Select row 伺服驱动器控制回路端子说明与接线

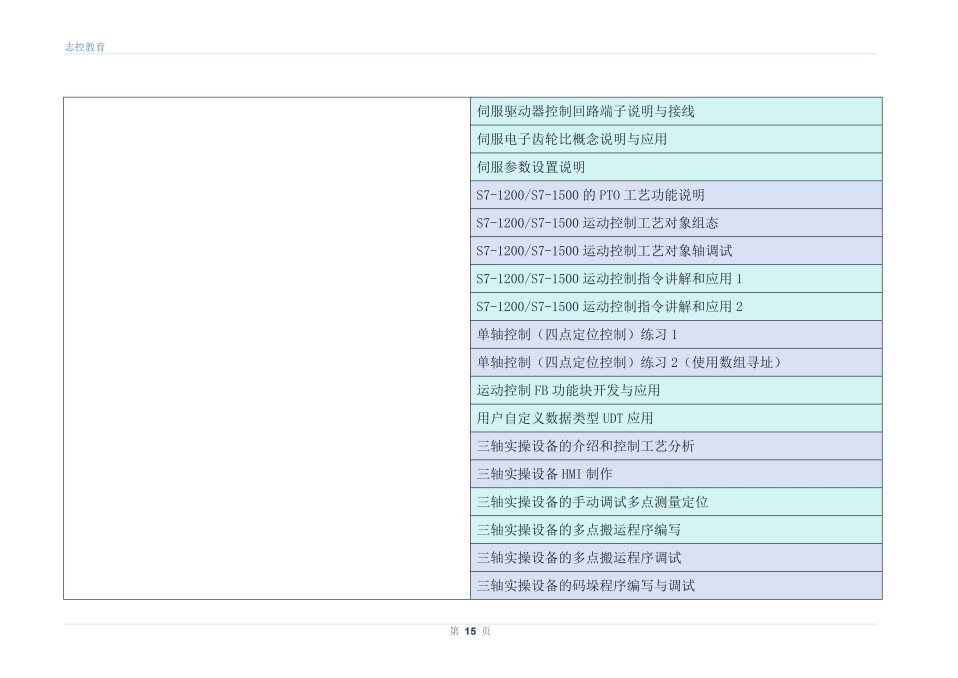(676, 111)
